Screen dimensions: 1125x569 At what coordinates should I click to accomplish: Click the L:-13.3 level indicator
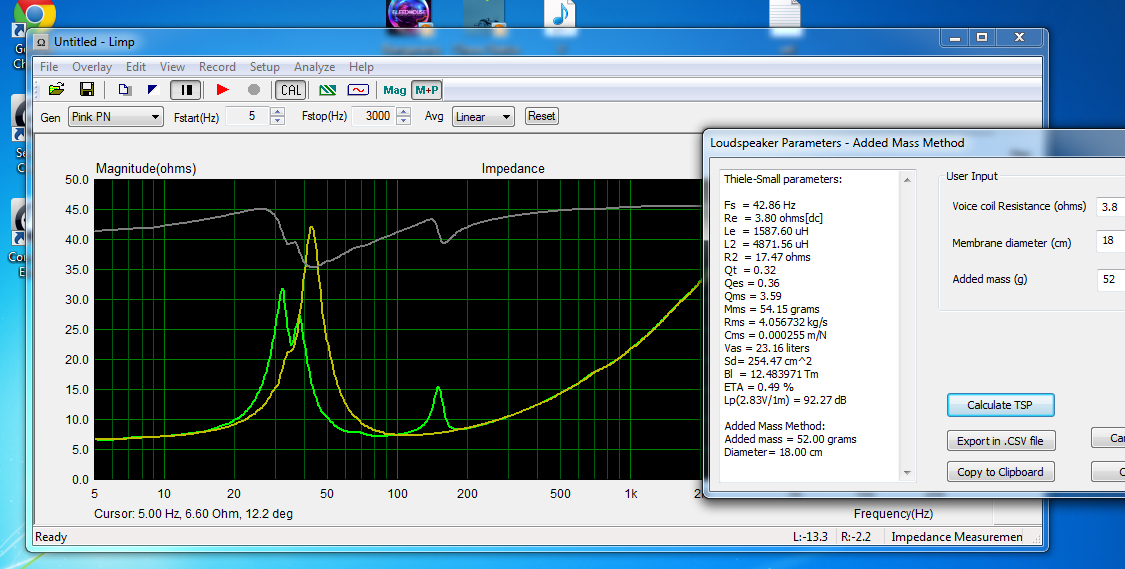click(x=810, y=537)
